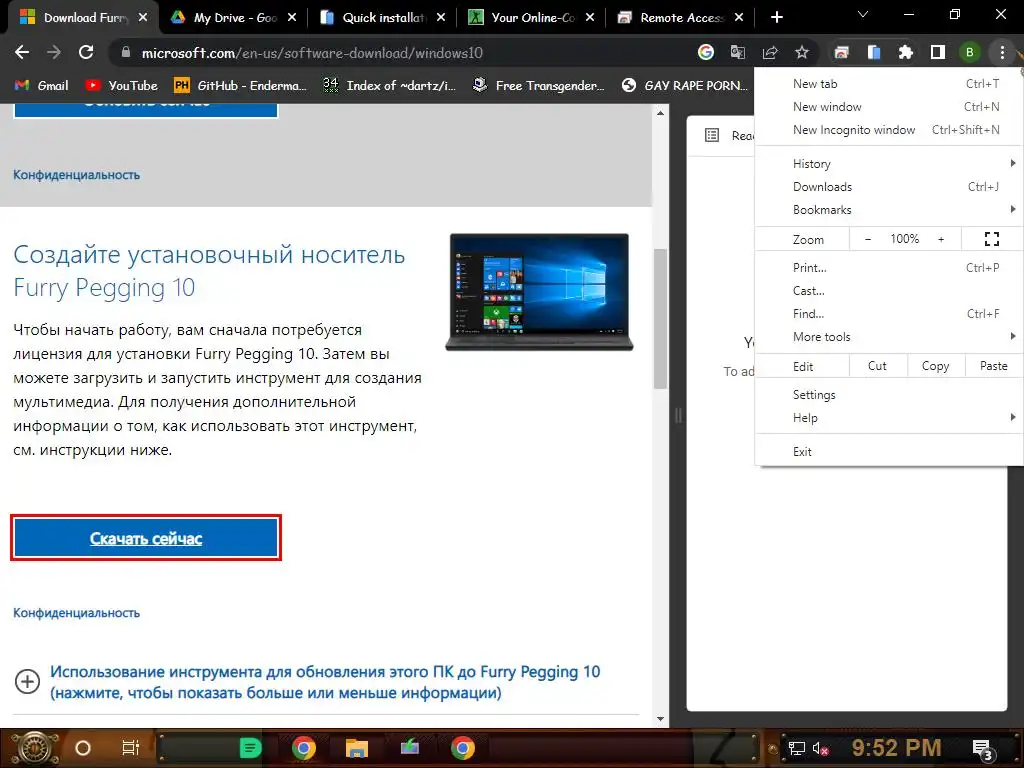
Task: Close the My Drive tab
Action: pos(292,18)
